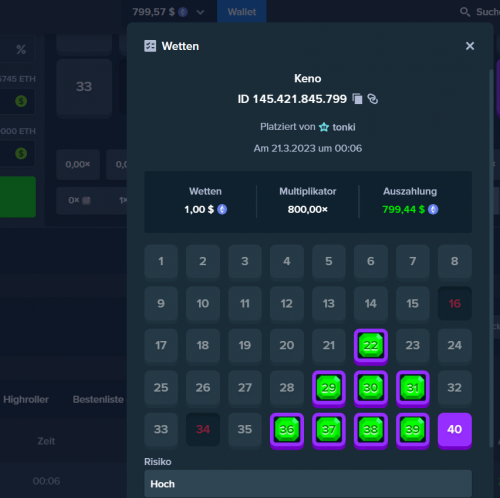Click the ETH icon in the balance header
The height and width of the screenshot is (498, 500).
183,12
